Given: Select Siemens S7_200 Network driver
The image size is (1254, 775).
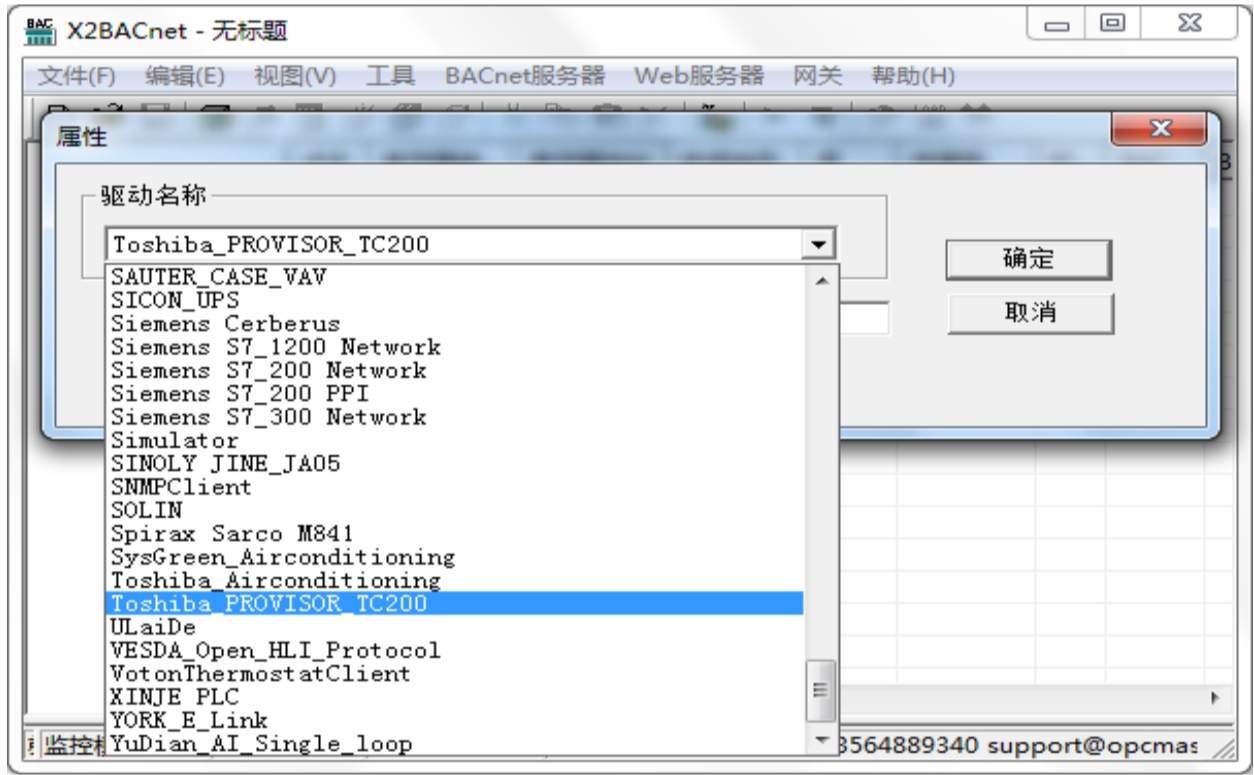Looking at the screenshot, I should pyautogui.click(x=453, y=370).
